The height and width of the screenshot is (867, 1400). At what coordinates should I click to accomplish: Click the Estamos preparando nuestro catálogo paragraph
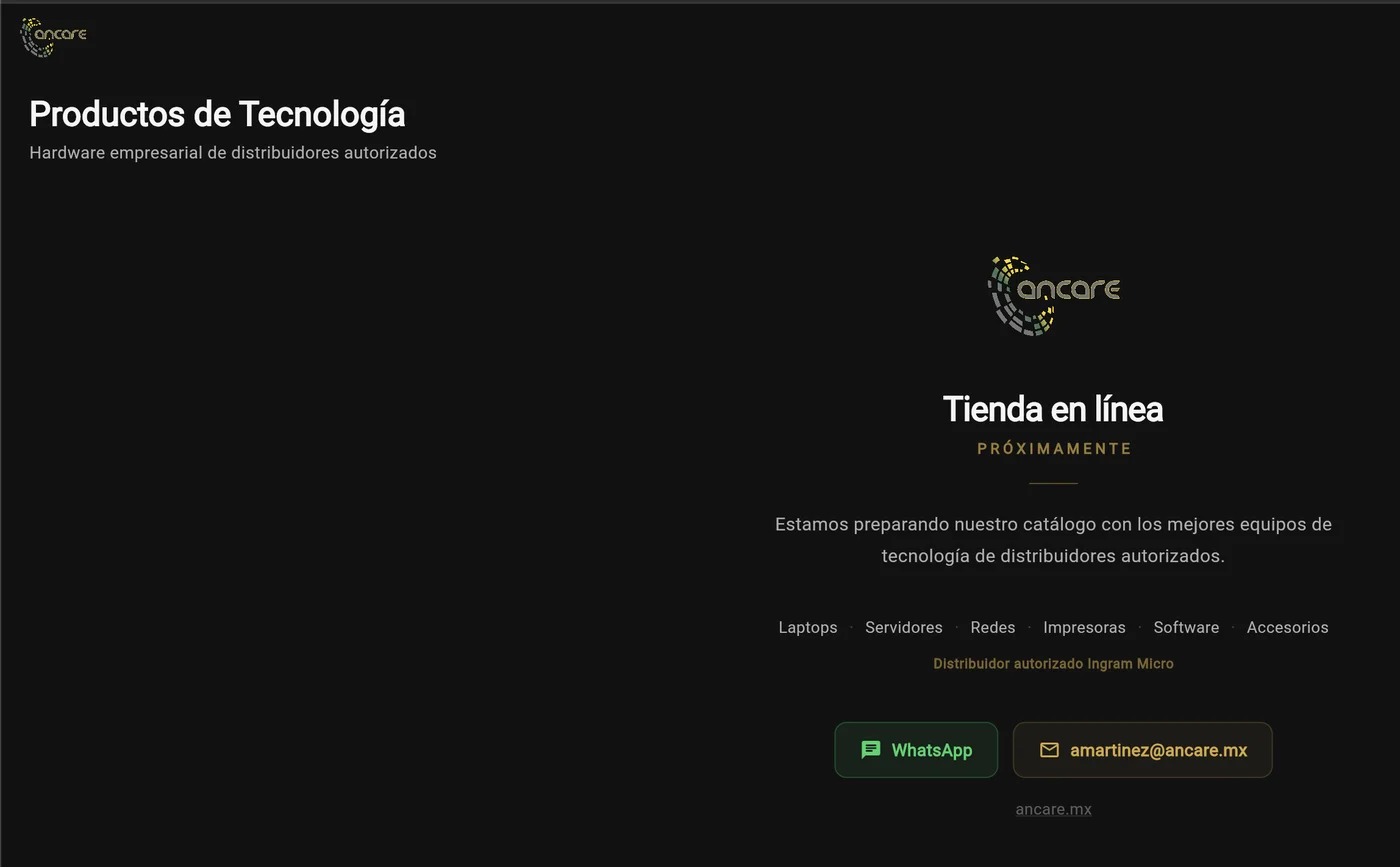click(1053, 540)
